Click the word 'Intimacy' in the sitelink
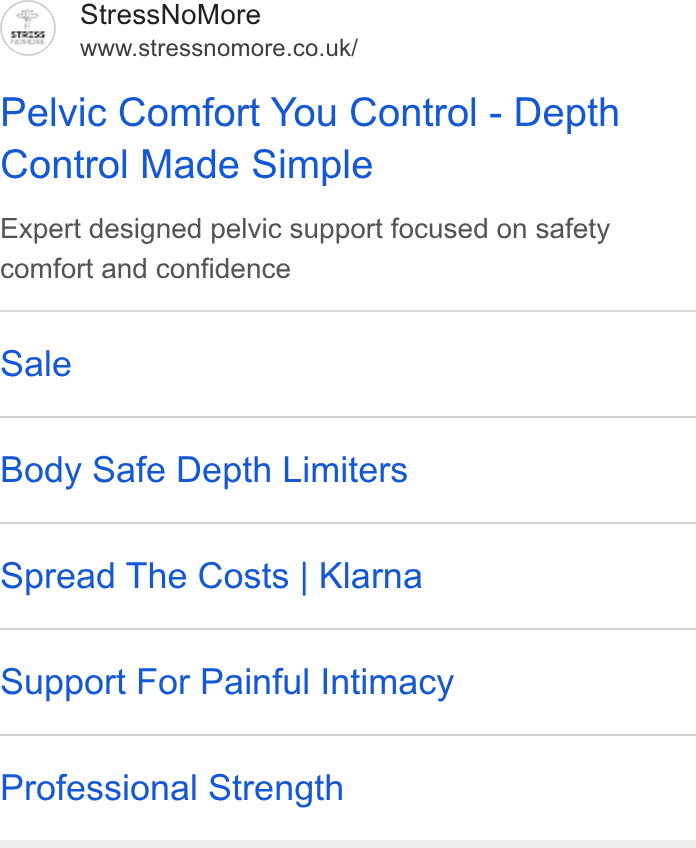696x848 pixels. pyautogui.click(x=387, y=682)
